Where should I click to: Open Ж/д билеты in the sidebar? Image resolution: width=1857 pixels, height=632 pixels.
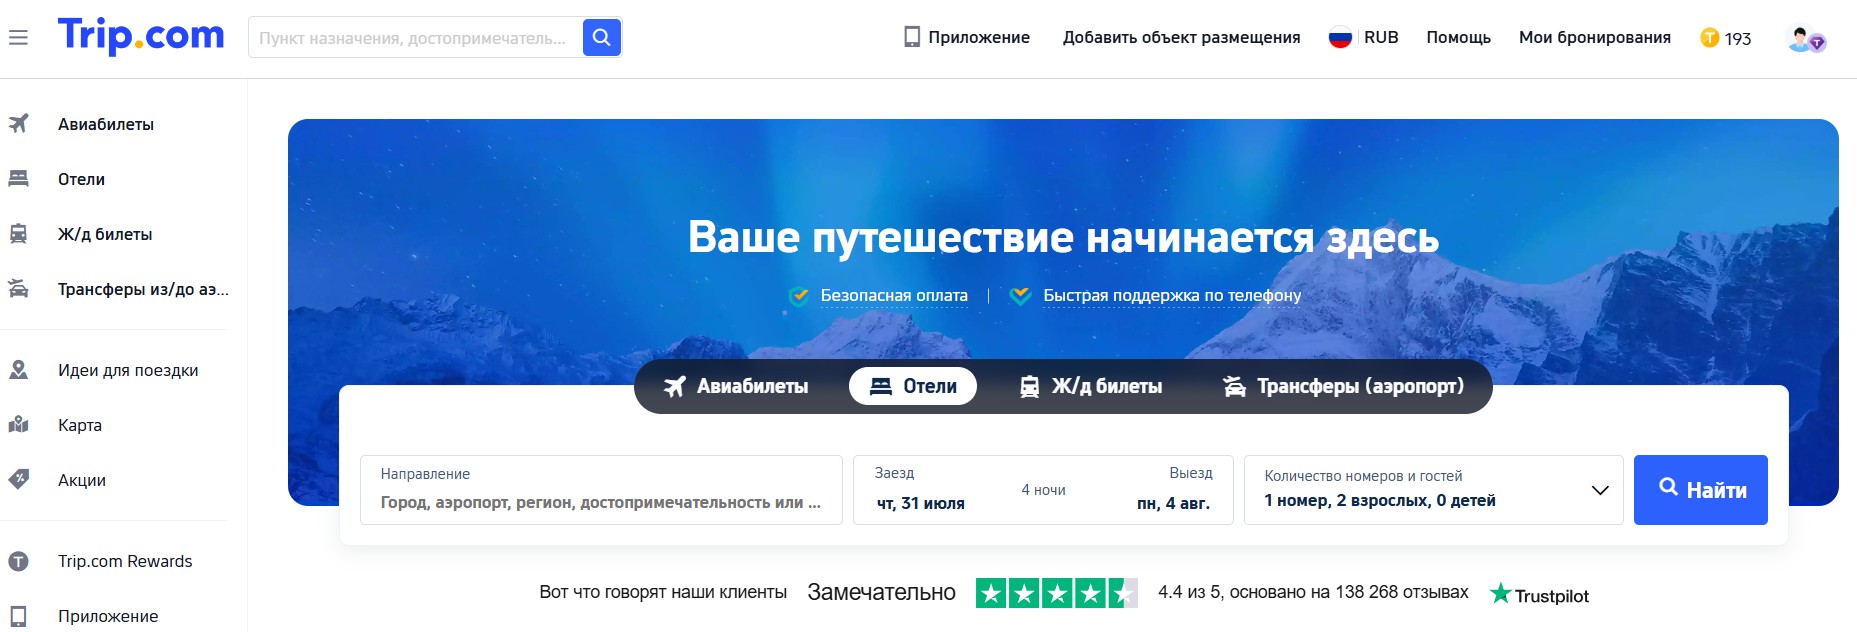tap(105, 234)
